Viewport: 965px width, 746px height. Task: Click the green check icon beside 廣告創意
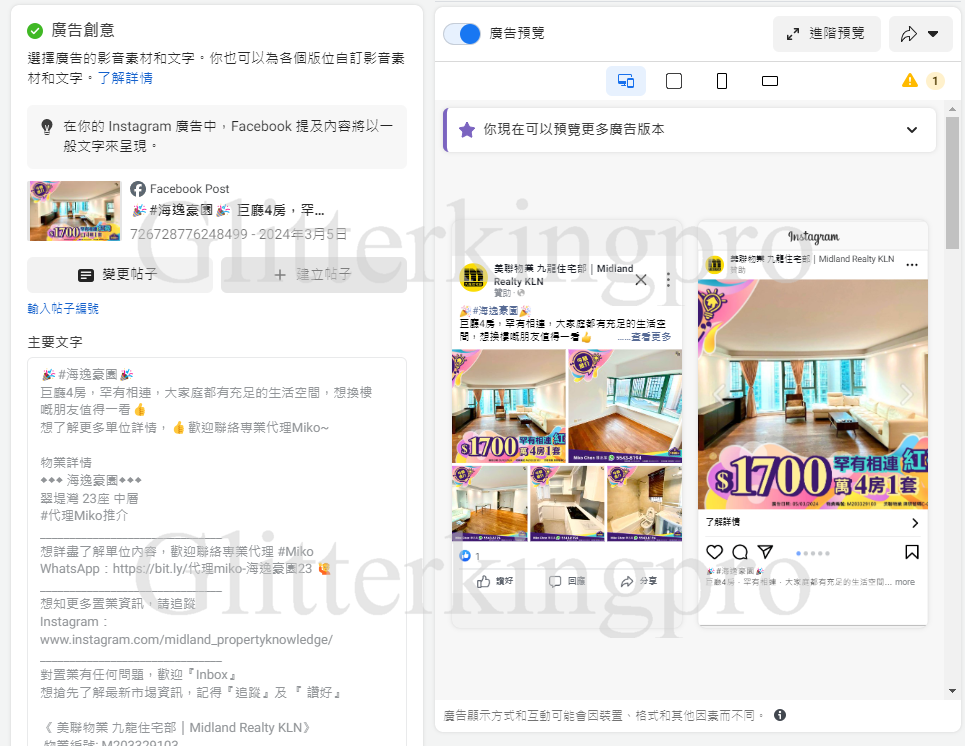coord(35,30)
